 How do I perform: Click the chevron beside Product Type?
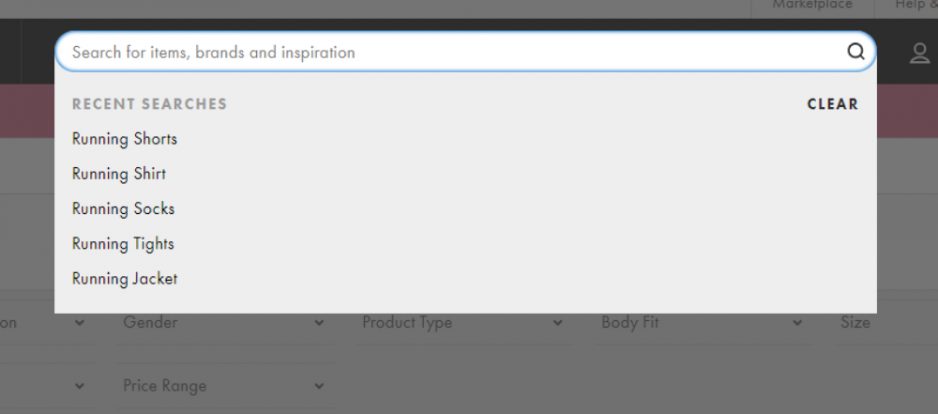pyautogui.click(x=558, y=323)
